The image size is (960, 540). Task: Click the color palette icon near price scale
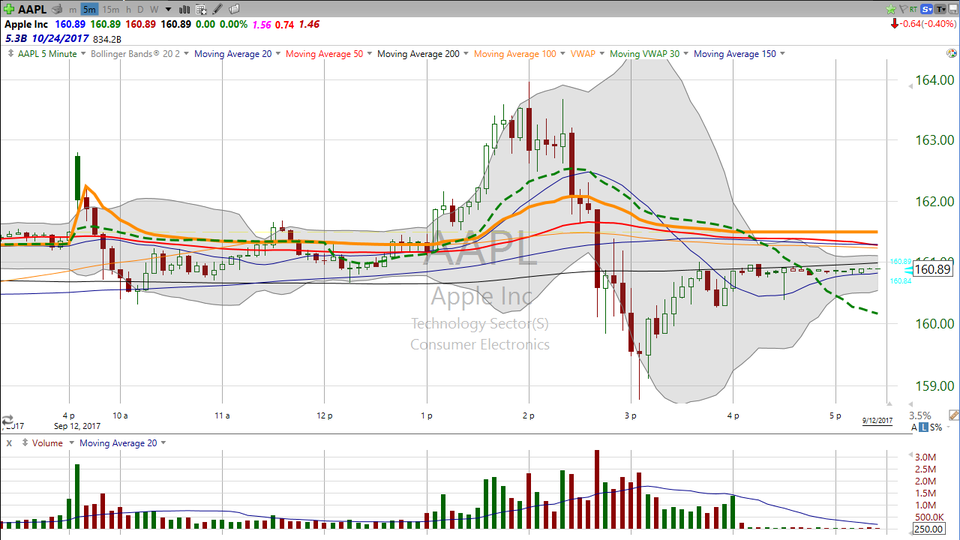[951, 54]
